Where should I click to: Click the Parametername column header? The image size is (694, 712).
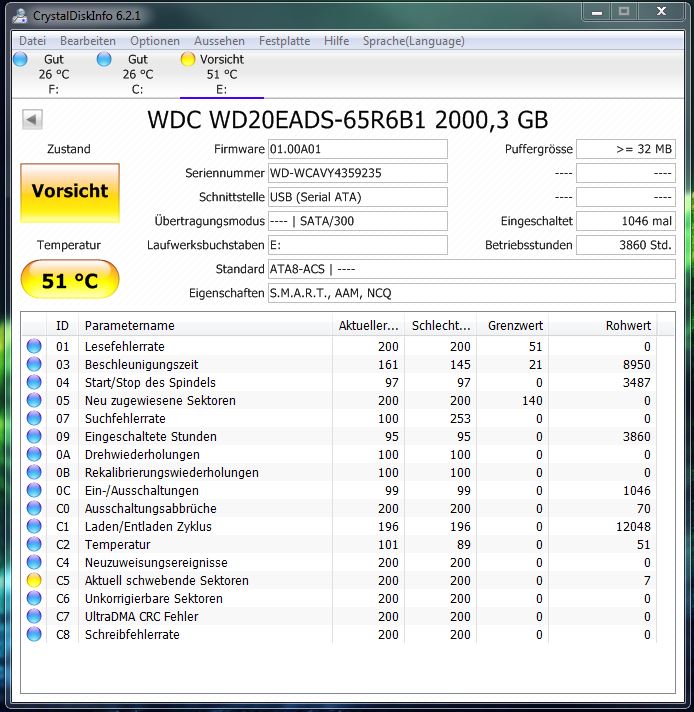(x=205, y=326)
